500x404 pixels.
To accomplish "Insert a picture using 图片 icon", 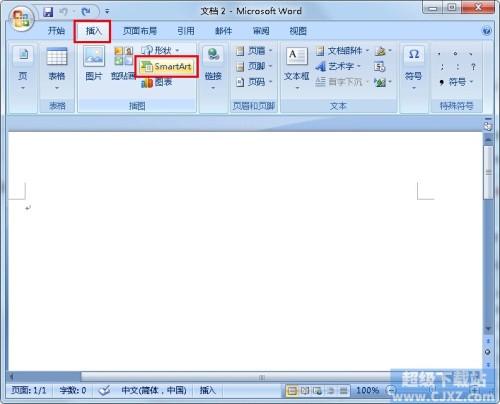I will point(94,64).
